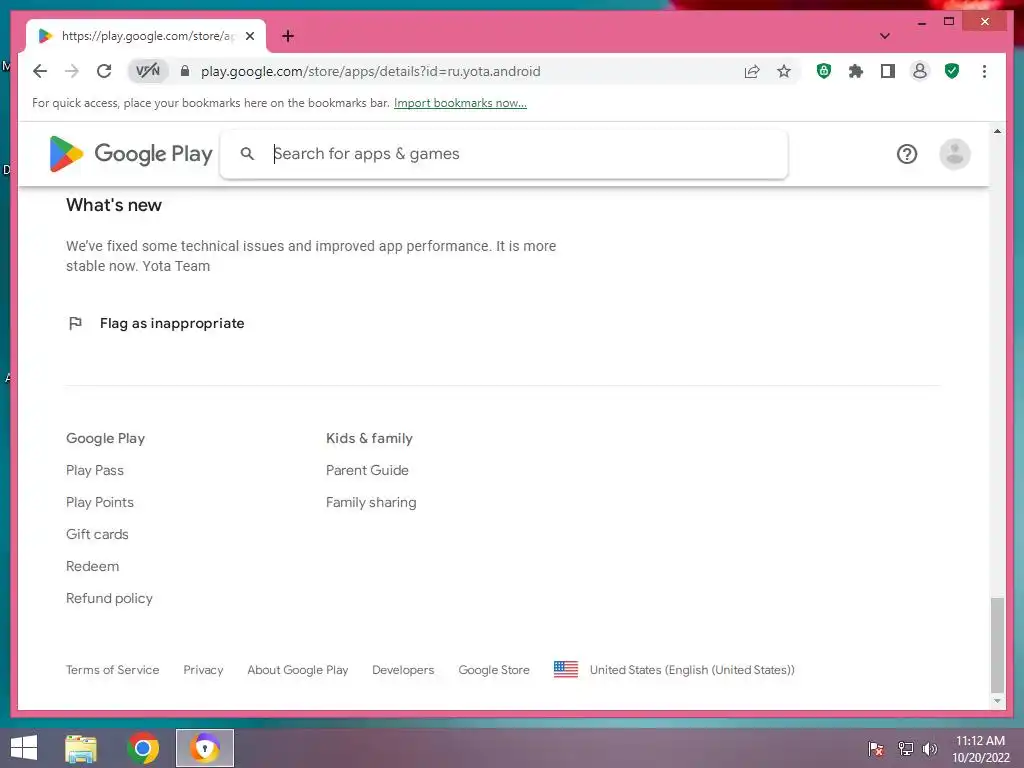Share this page via share icon

[x=752, y=71]
